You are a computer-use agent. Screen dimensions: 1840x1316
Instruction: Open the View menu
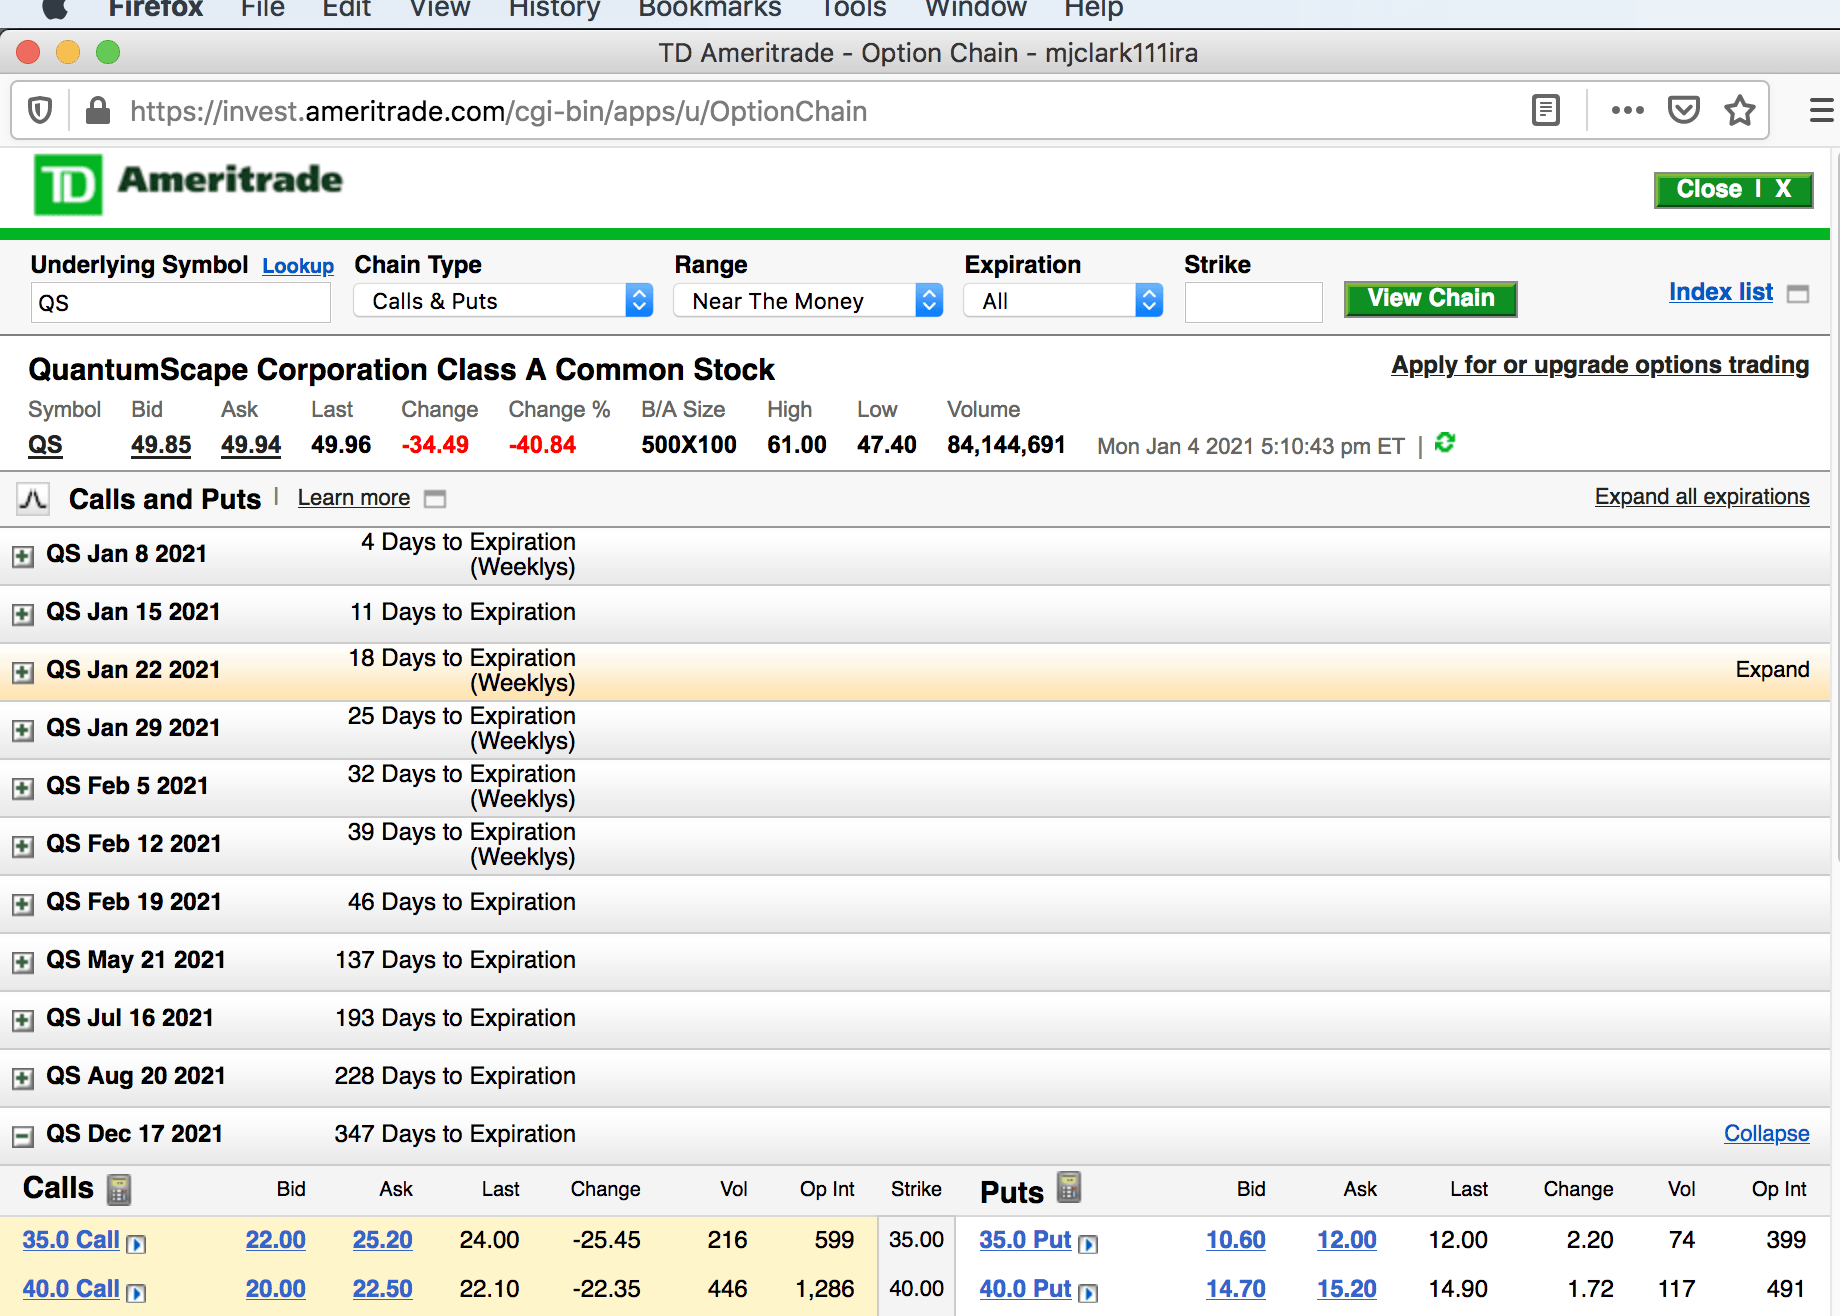click(440, 9)
